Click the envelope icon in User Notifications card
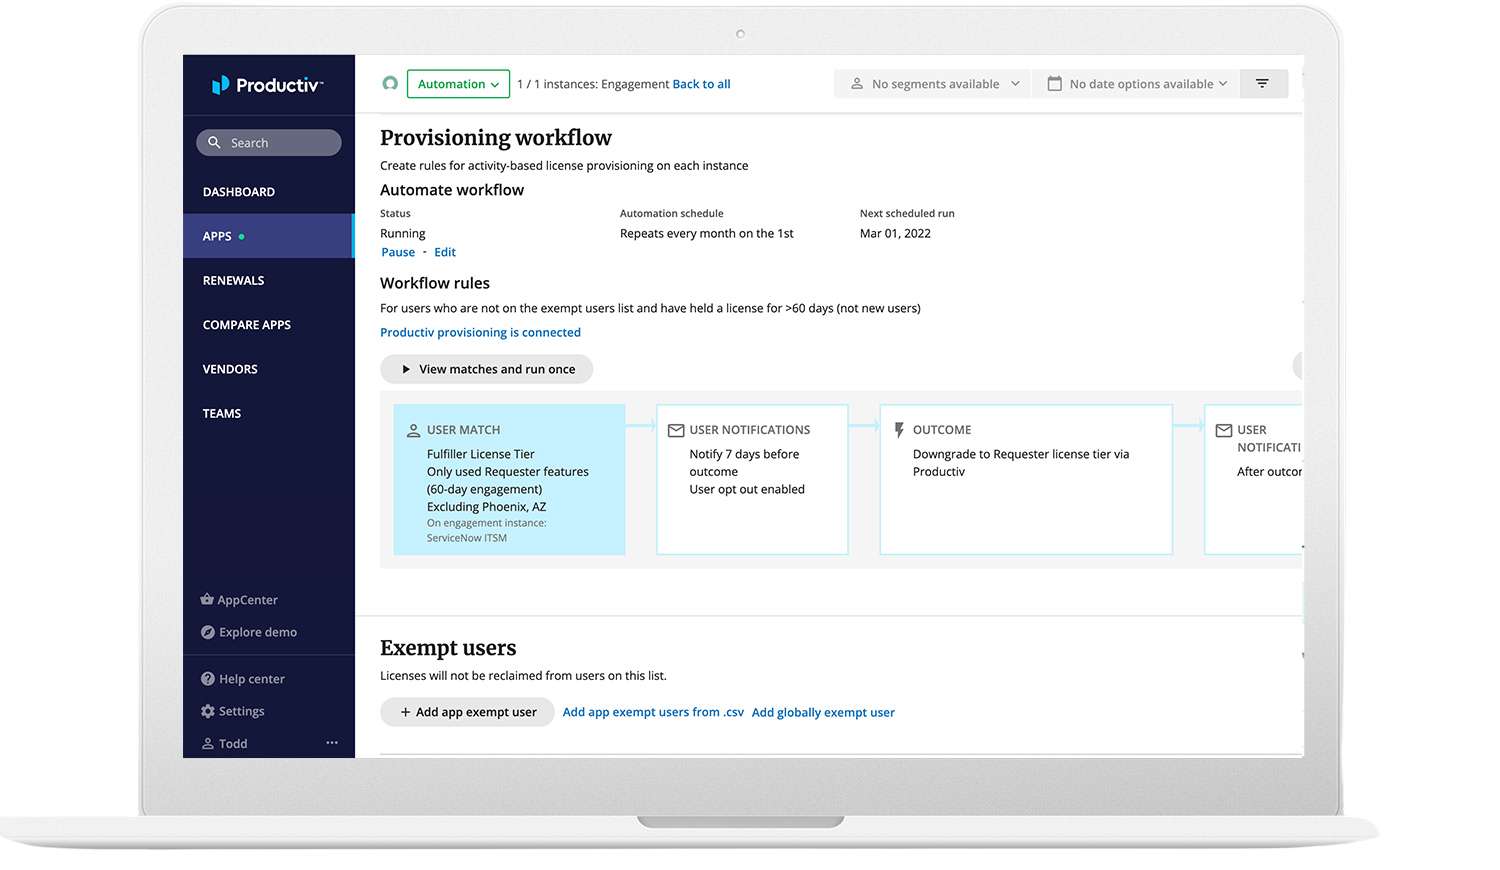The image size is (1500, 870). coord(676,430)
